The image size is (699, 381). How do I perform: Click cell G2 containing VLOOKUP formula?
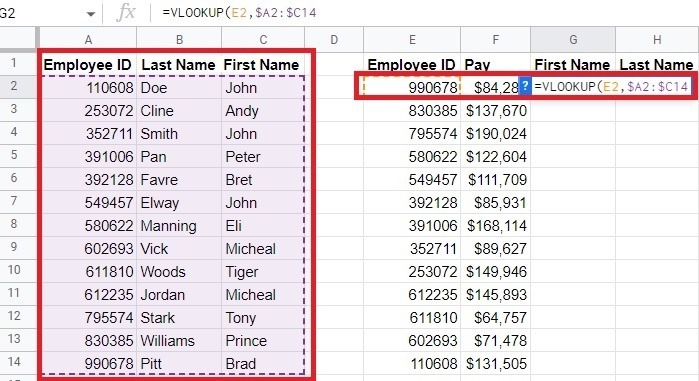click(x=612, y=86)
